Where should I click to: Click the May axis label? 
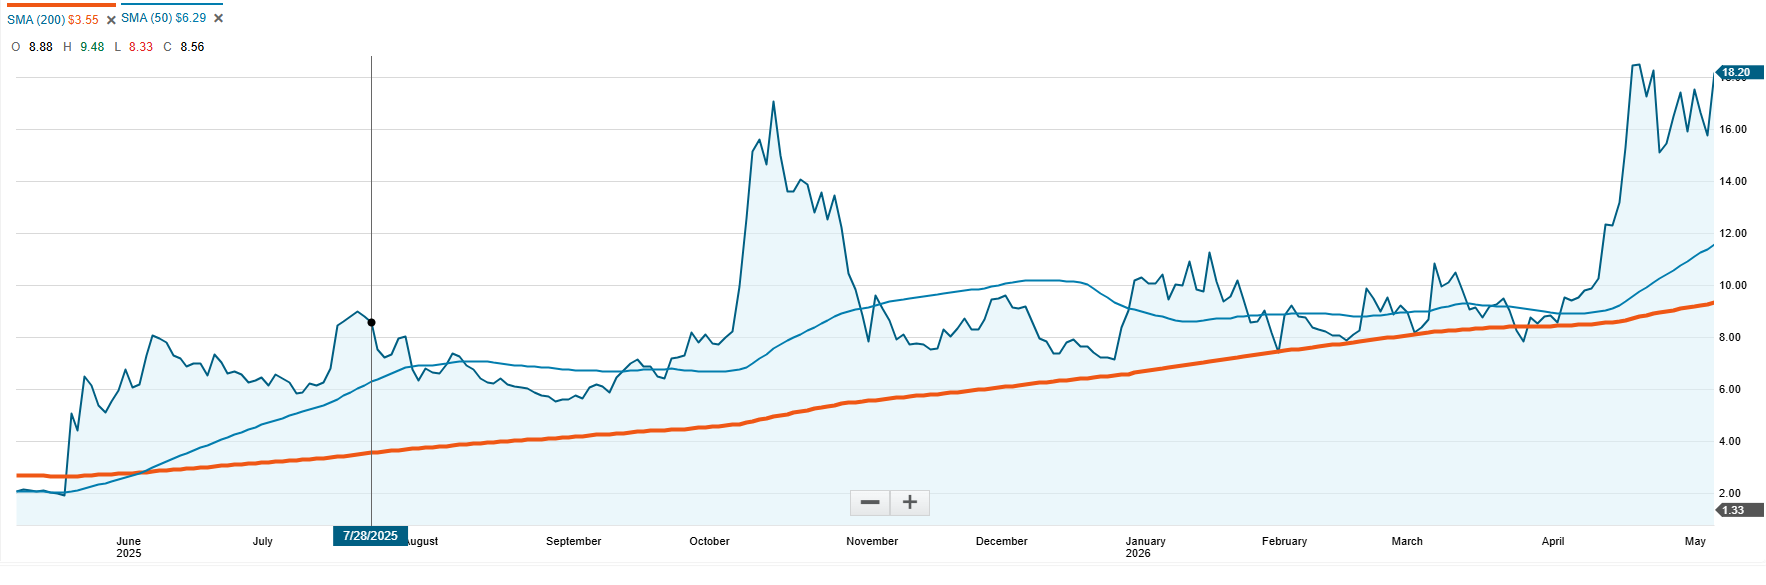(x=1695, y=541)
